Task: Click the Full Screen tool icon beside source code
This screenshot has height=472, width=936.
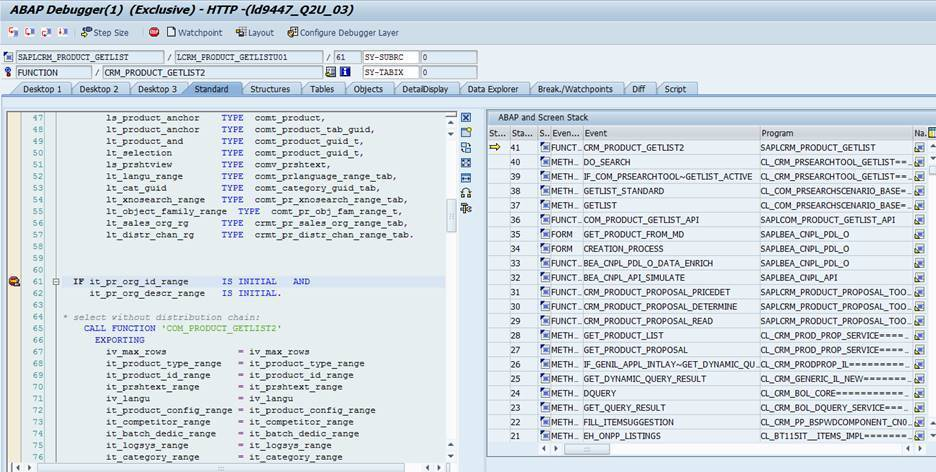Action: tap(466, 162)
